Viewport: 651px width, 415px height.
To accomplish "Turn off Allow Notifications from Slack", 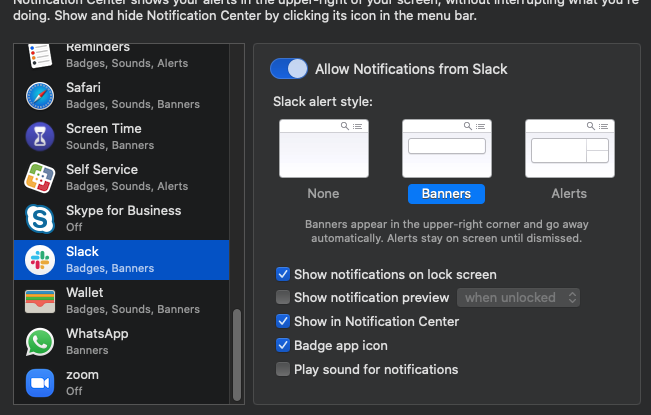I will (289, 69).
